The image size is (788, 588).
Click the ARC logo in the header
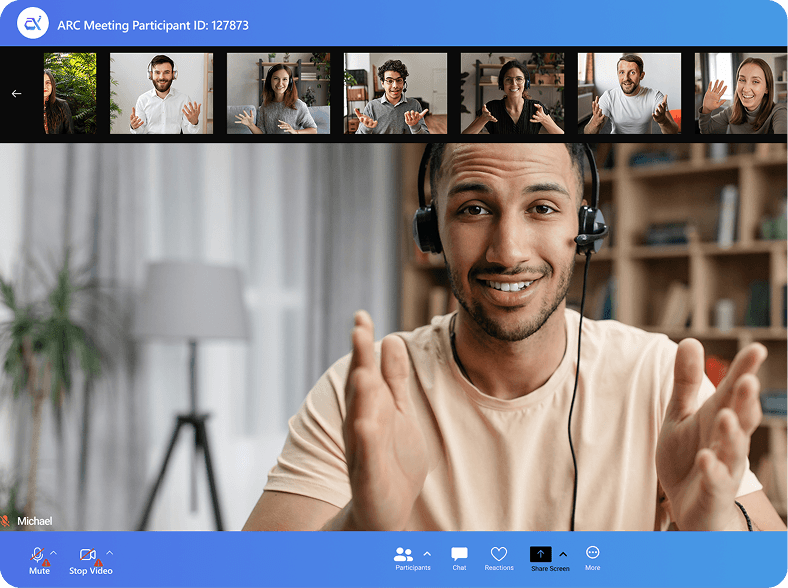tap(33, 23)
